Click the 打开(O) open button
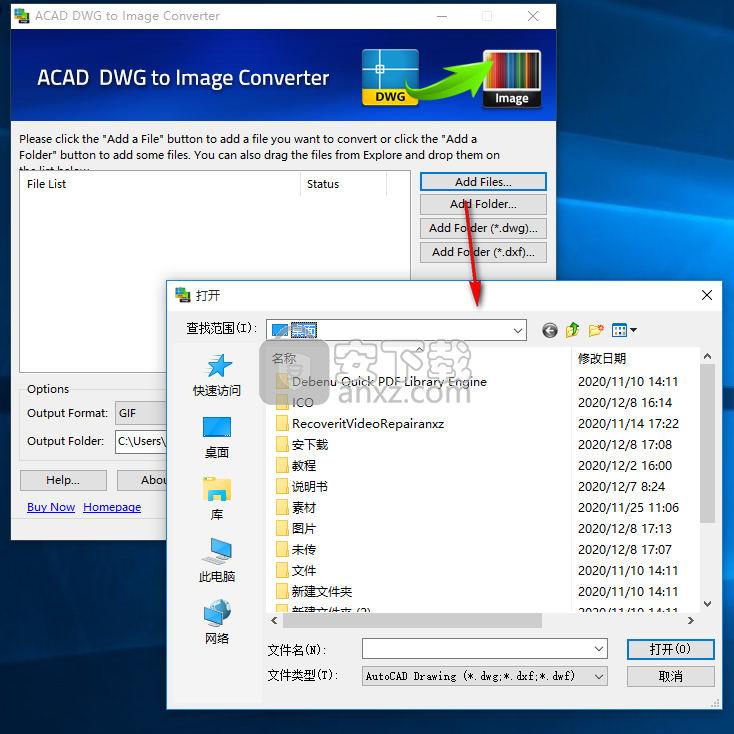Viewport: 734px width, 734px height. click(670, 649)
